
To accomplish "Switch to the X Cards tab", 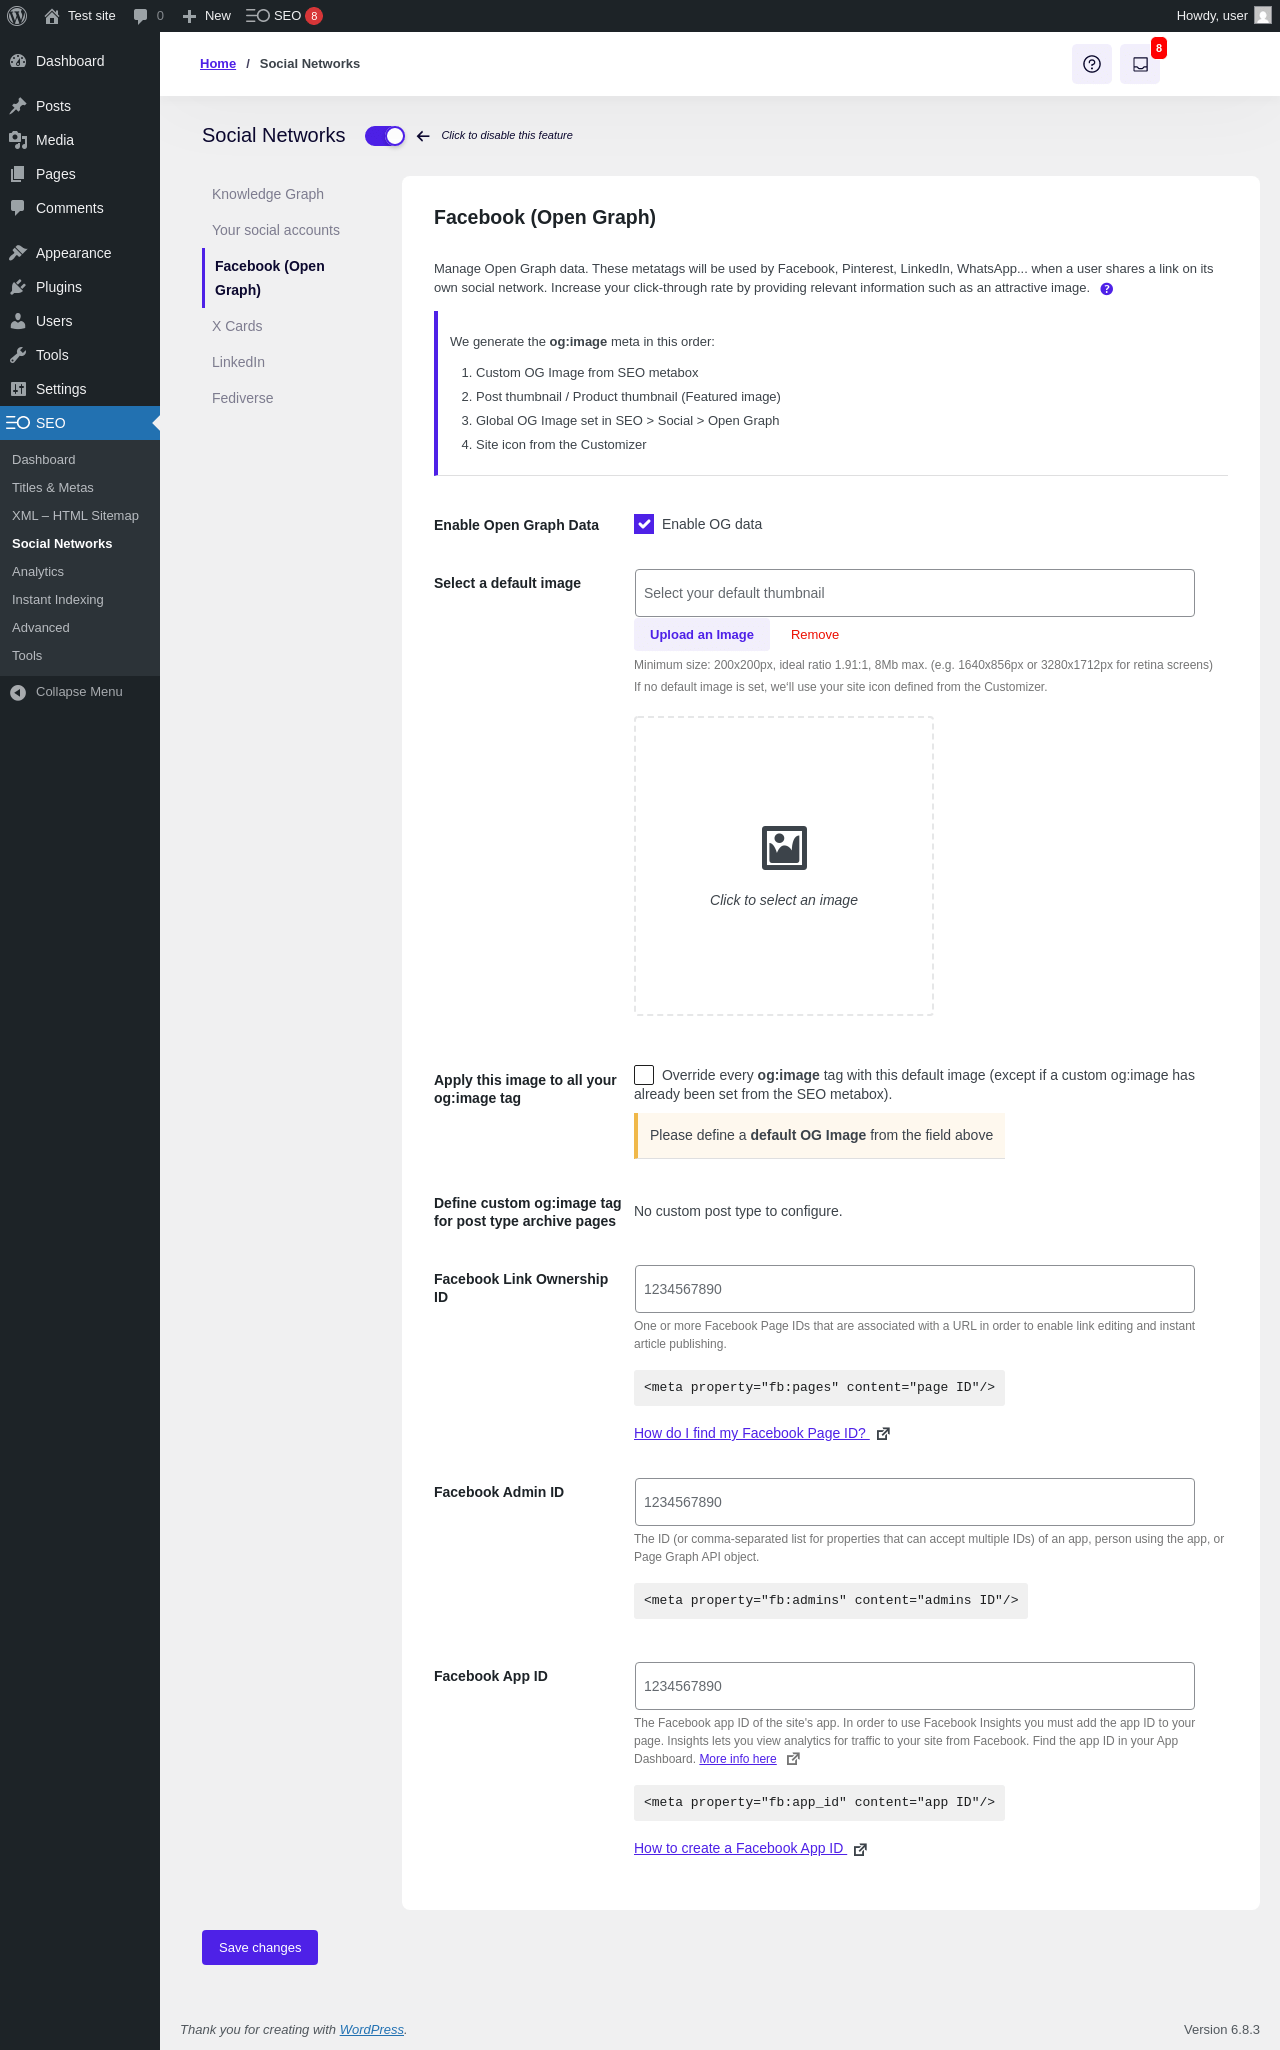I will 237,326.
